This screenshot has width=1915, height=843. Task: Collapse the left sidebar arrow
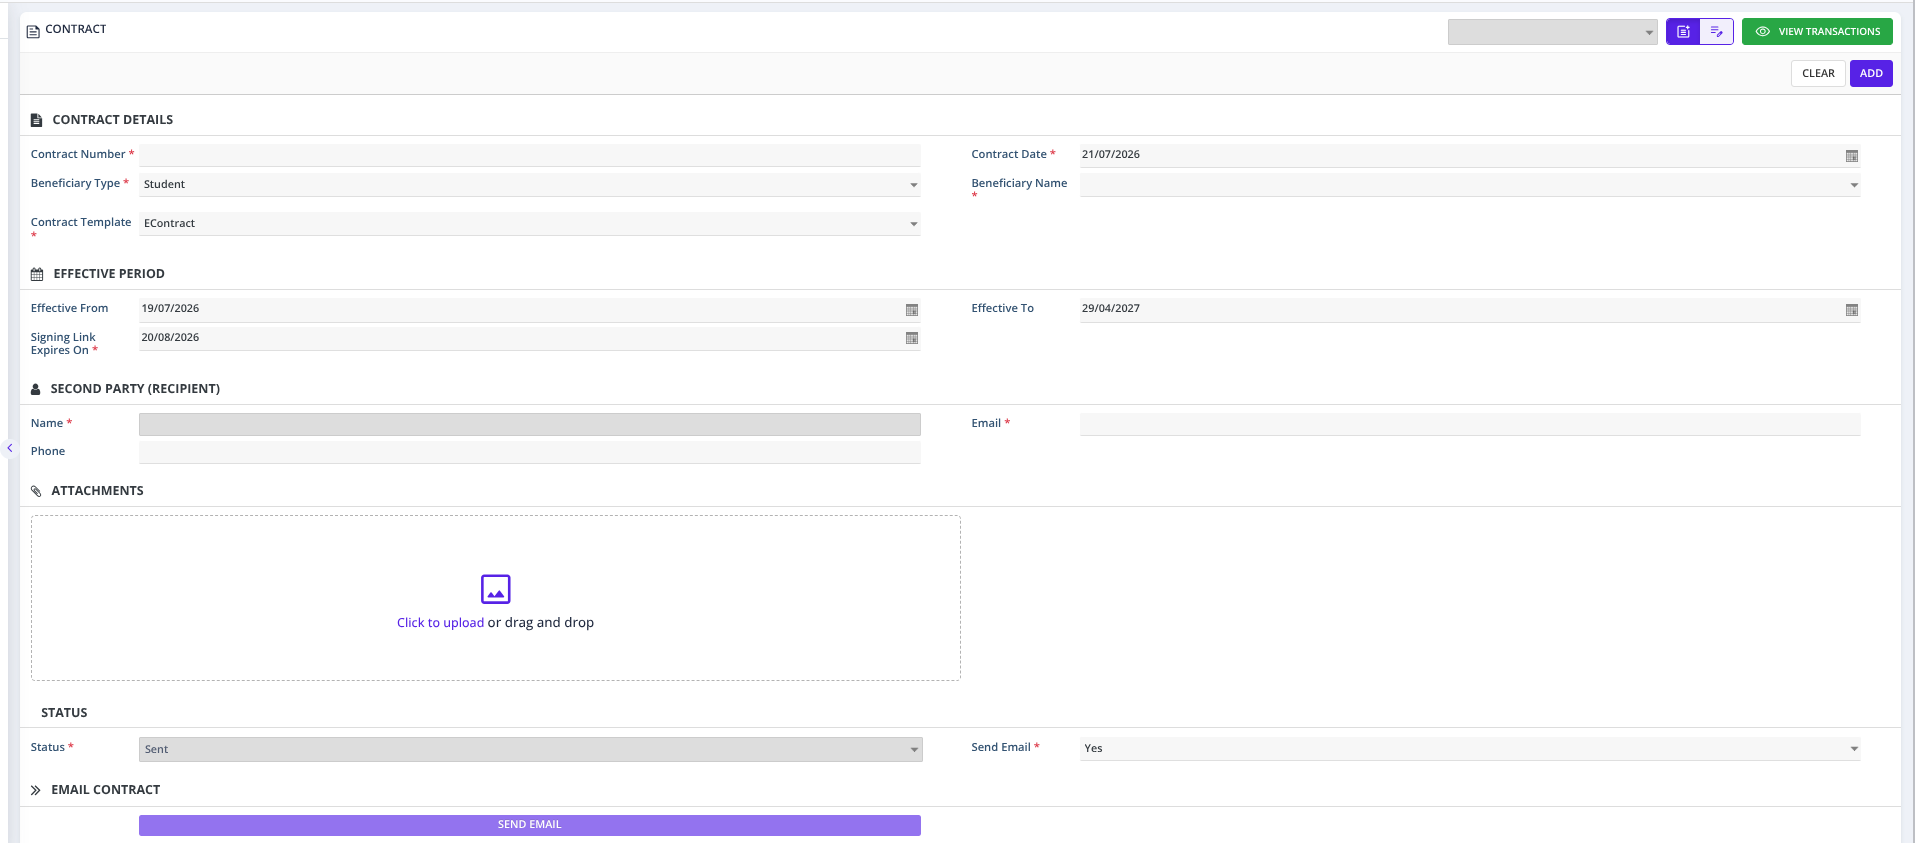tap(10, 448)
